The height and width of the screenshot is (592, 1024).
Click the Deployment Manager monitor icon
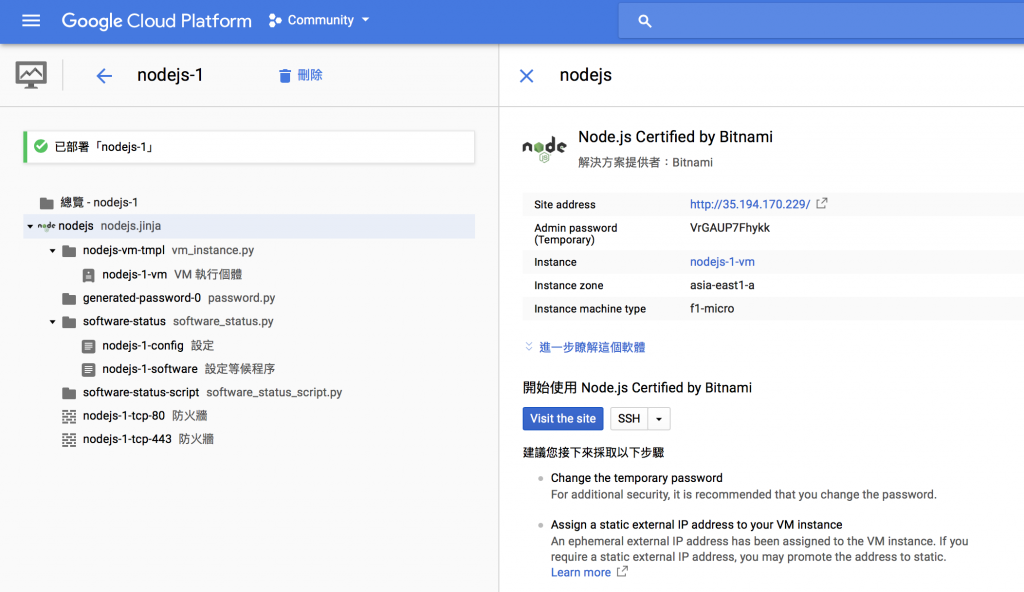point(31,75)
